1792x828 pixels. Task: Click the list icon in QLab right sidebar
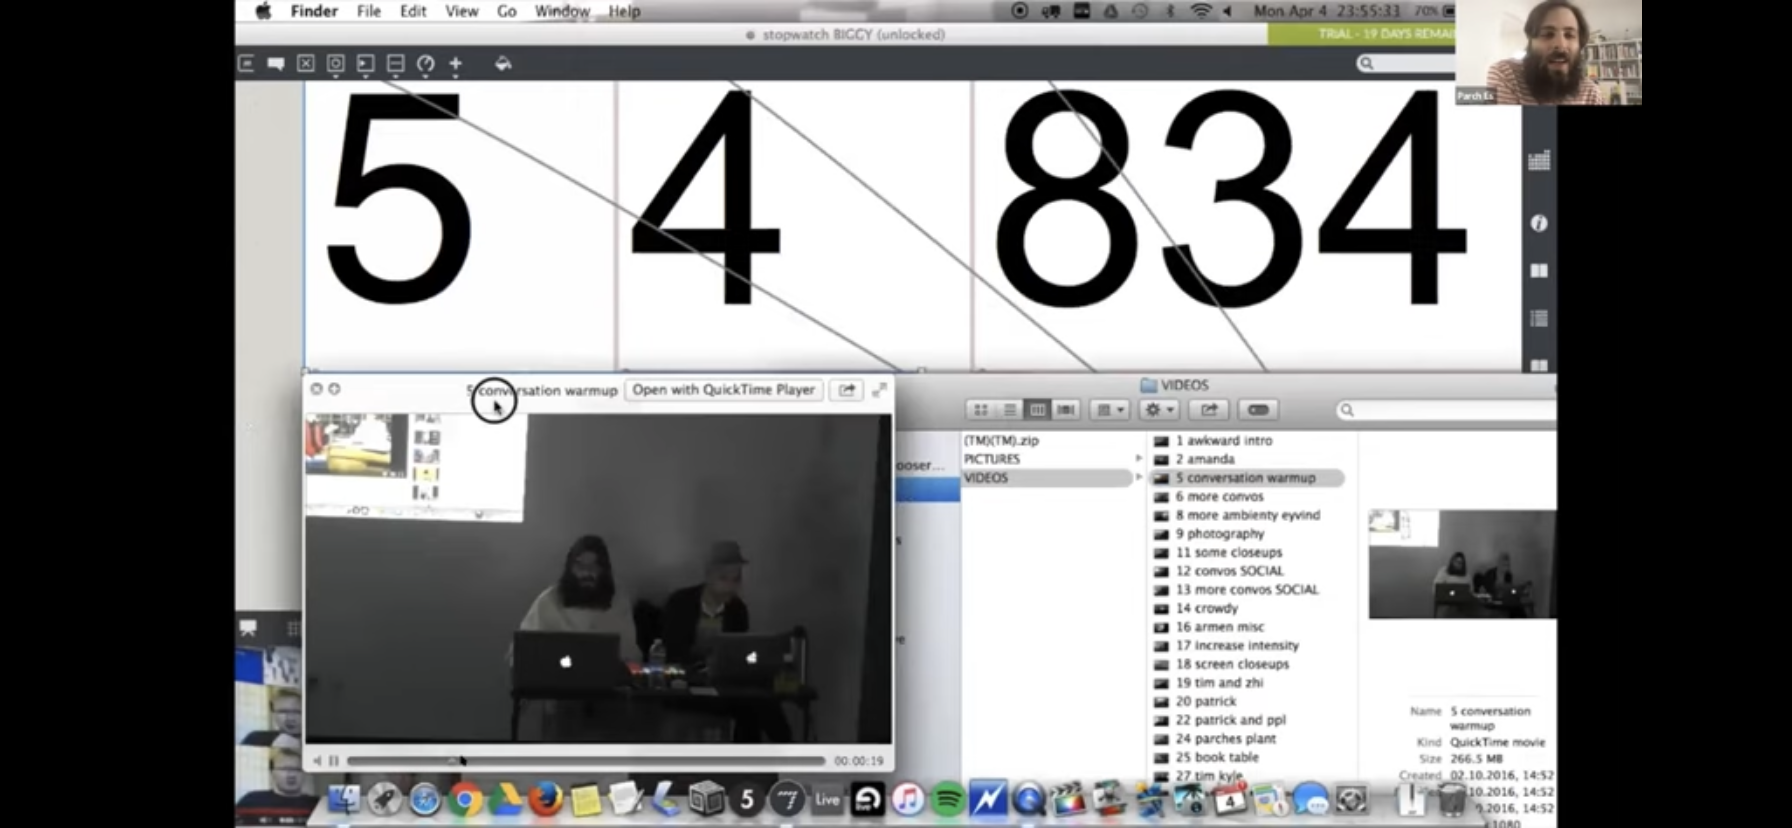1539,318
